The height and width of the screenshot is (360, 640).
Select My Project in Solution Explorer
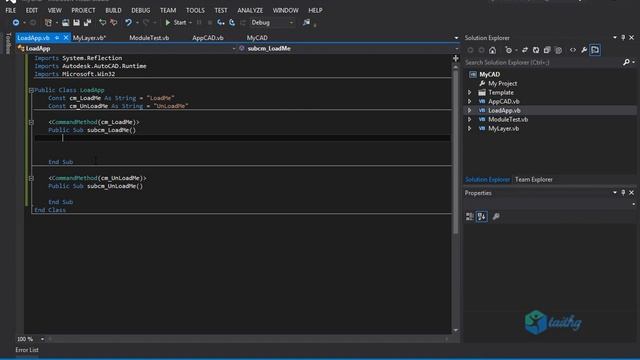(502, 84)
